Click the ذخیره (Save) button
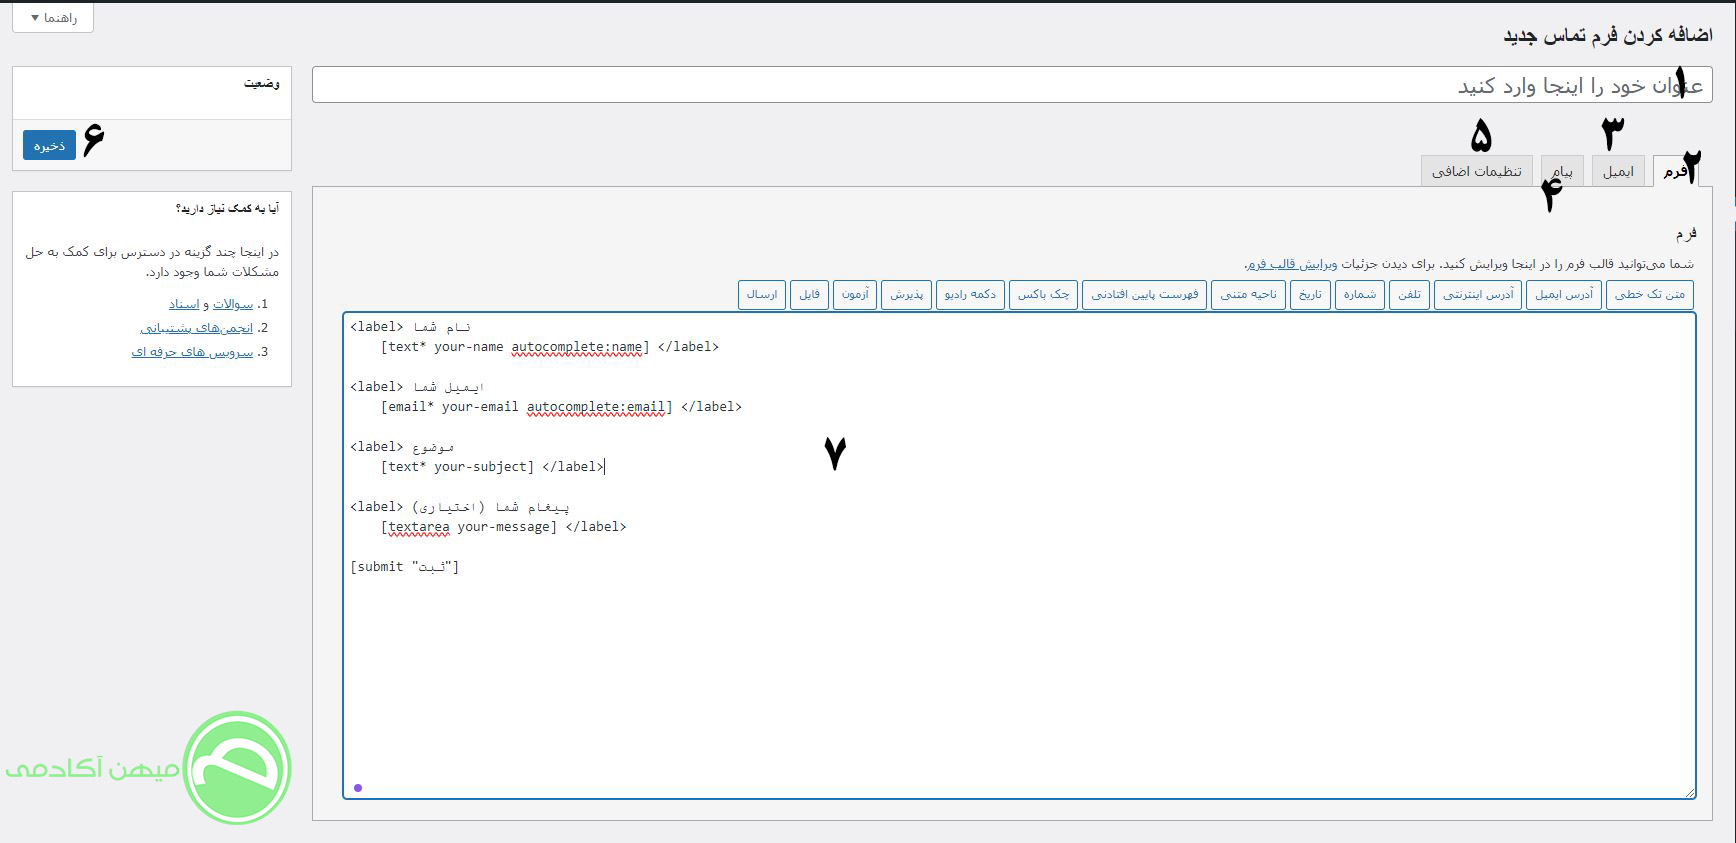 click(x=49, y=145)
